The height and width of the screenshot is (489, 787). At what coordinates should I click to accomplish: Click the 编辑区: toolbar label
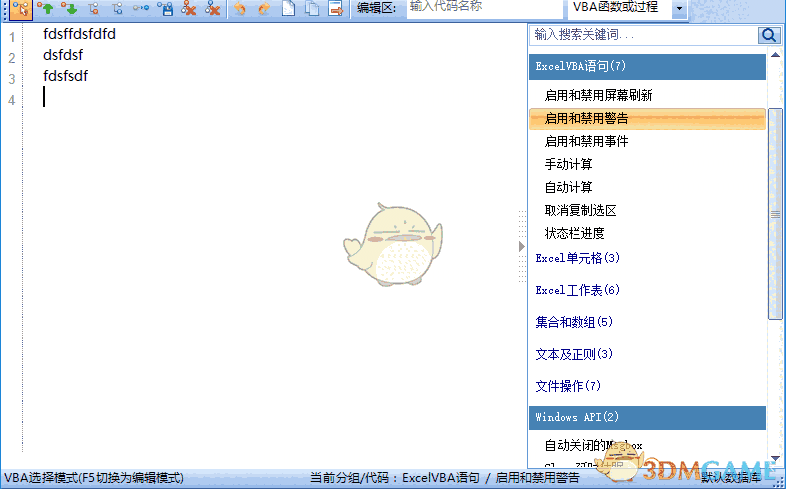pyautogui.click(x=376, y=8)
